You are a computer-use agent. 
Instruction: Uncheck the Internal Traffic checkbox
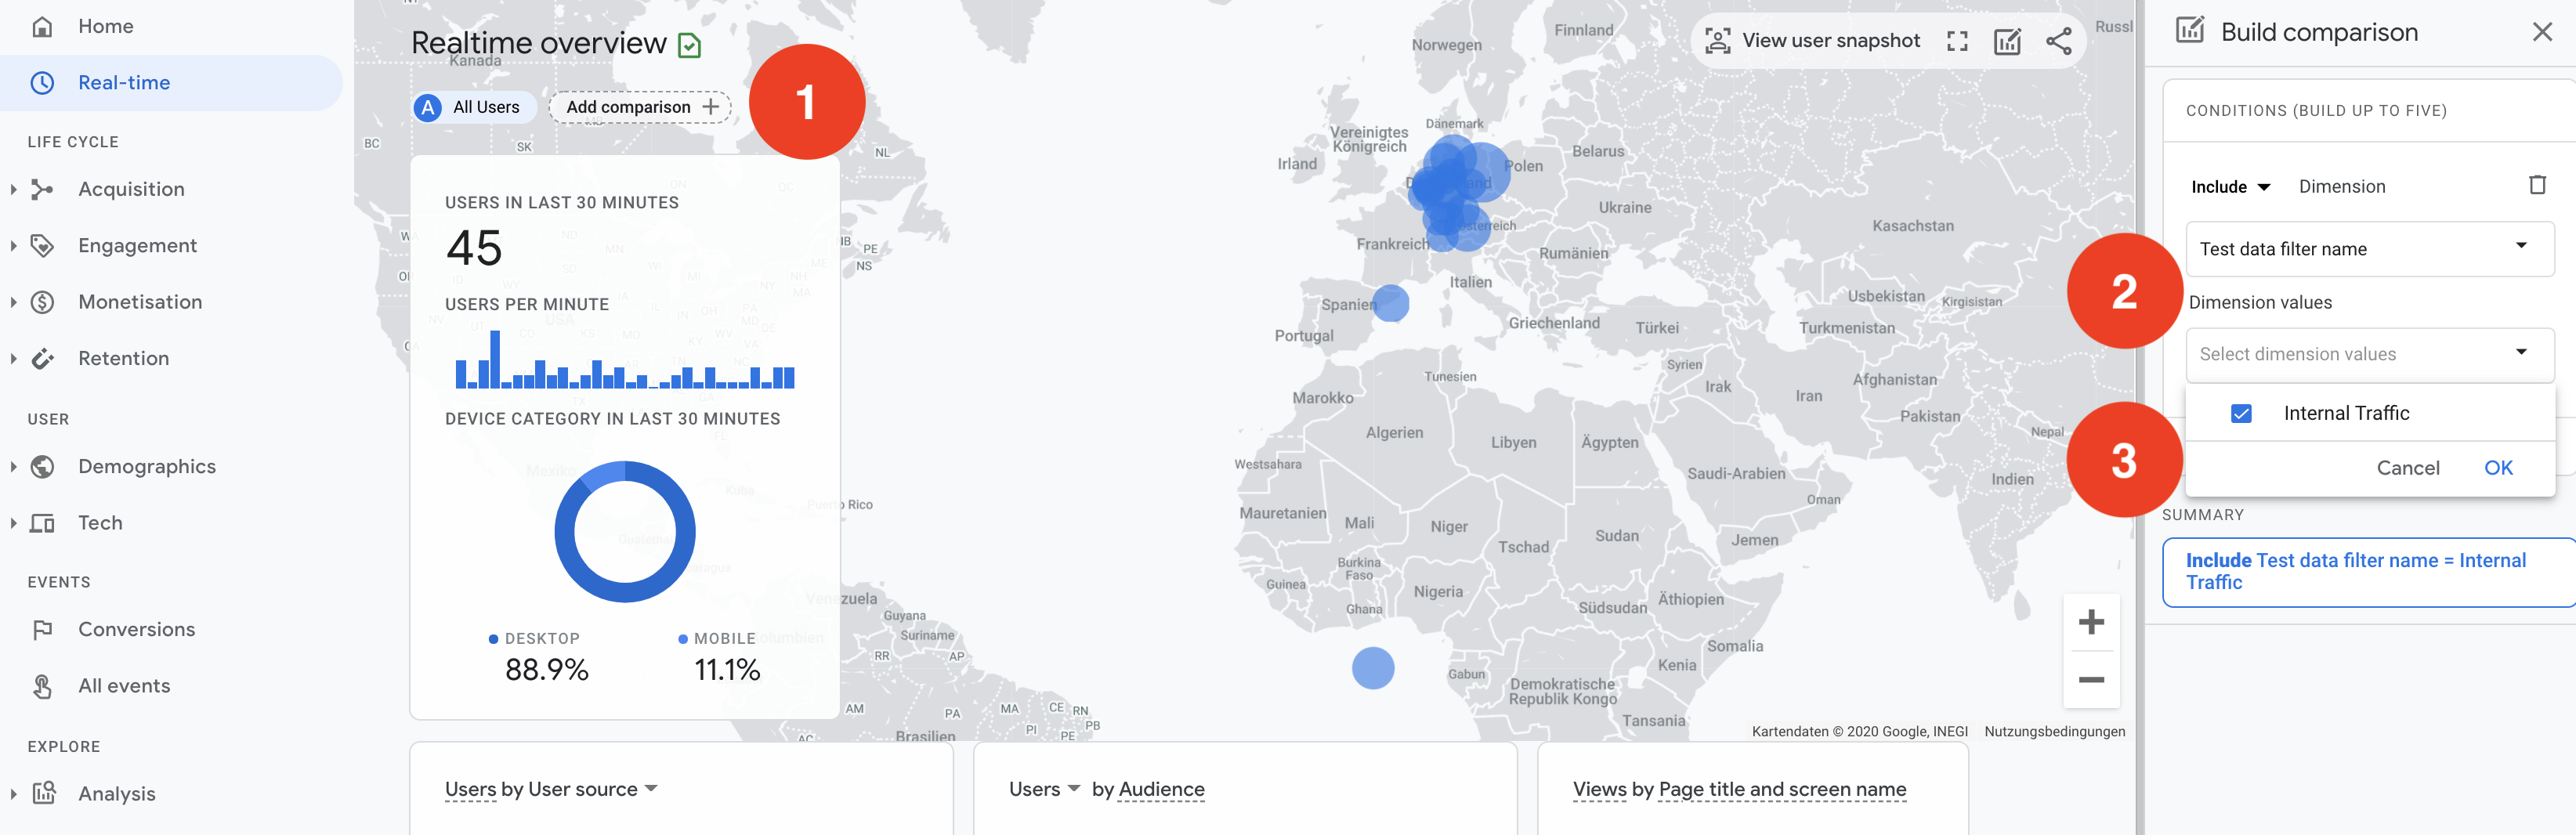(2241, 413)
